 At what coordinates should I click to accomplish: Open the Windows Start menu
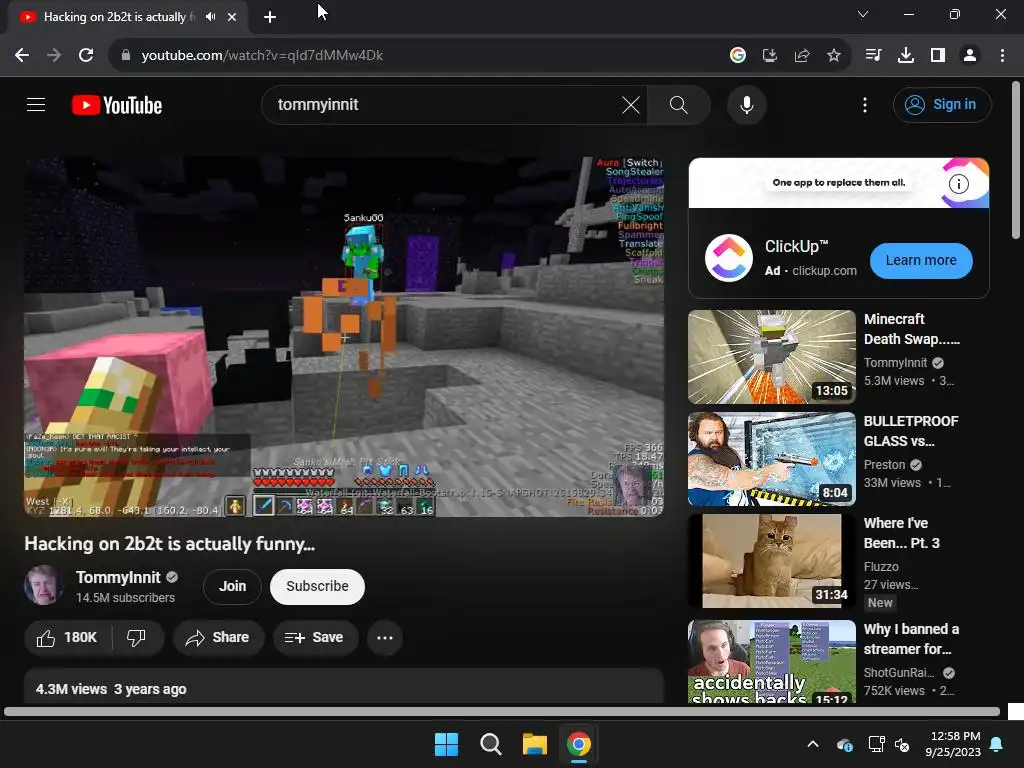point(447,744)
